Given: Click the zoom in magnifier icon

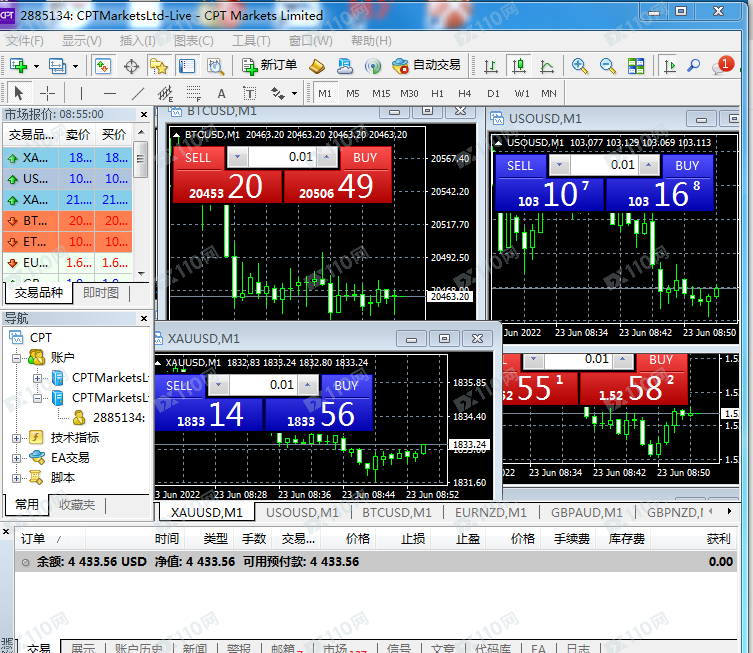Looking at the screenshot, I should 580,66.
